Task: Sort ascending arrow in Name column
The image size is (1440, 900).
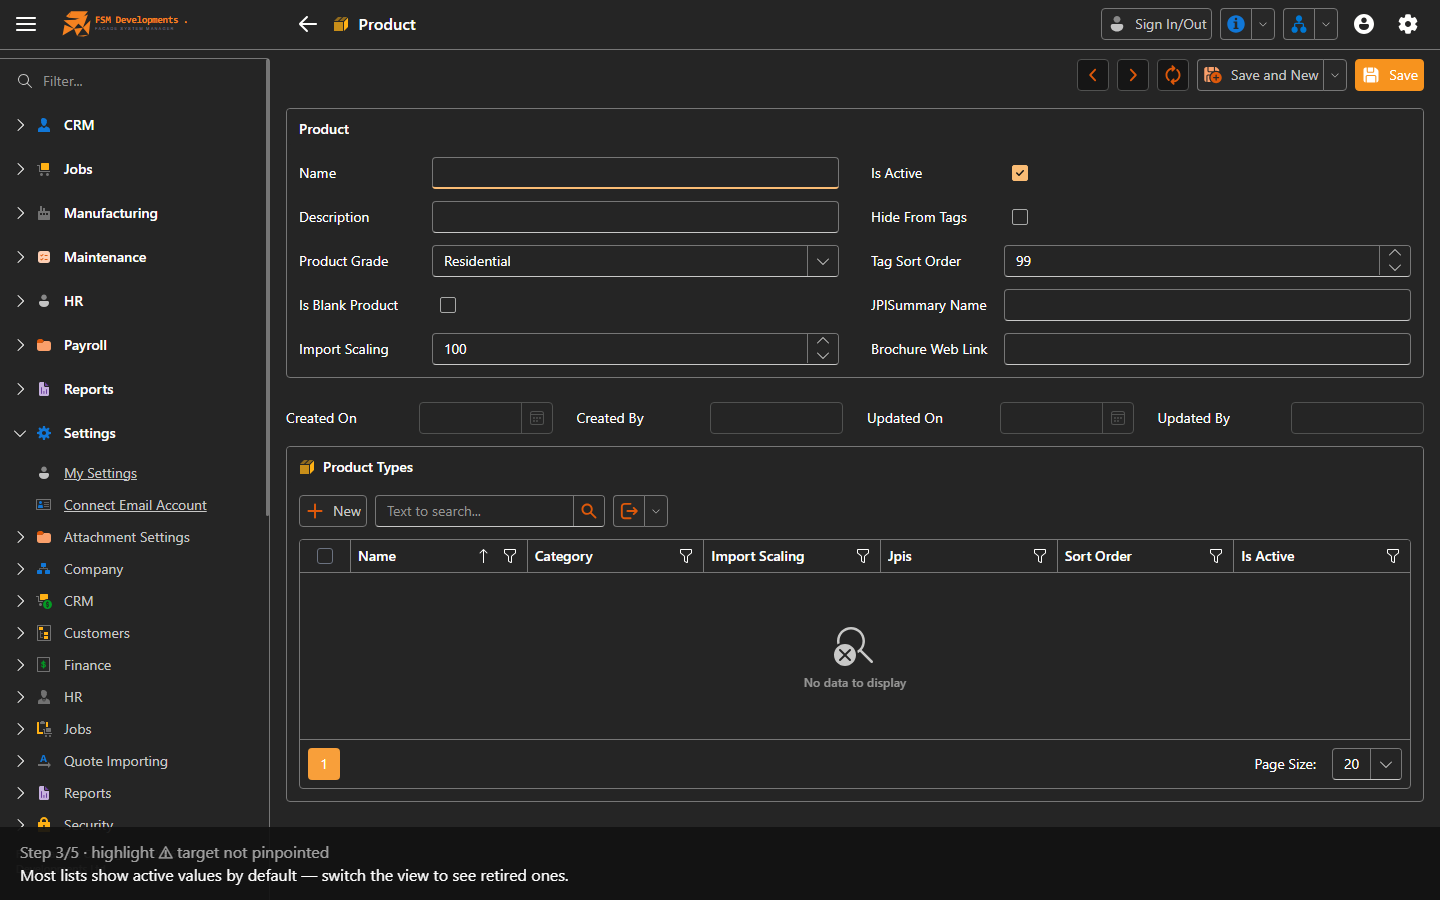Action: point(483,556)
